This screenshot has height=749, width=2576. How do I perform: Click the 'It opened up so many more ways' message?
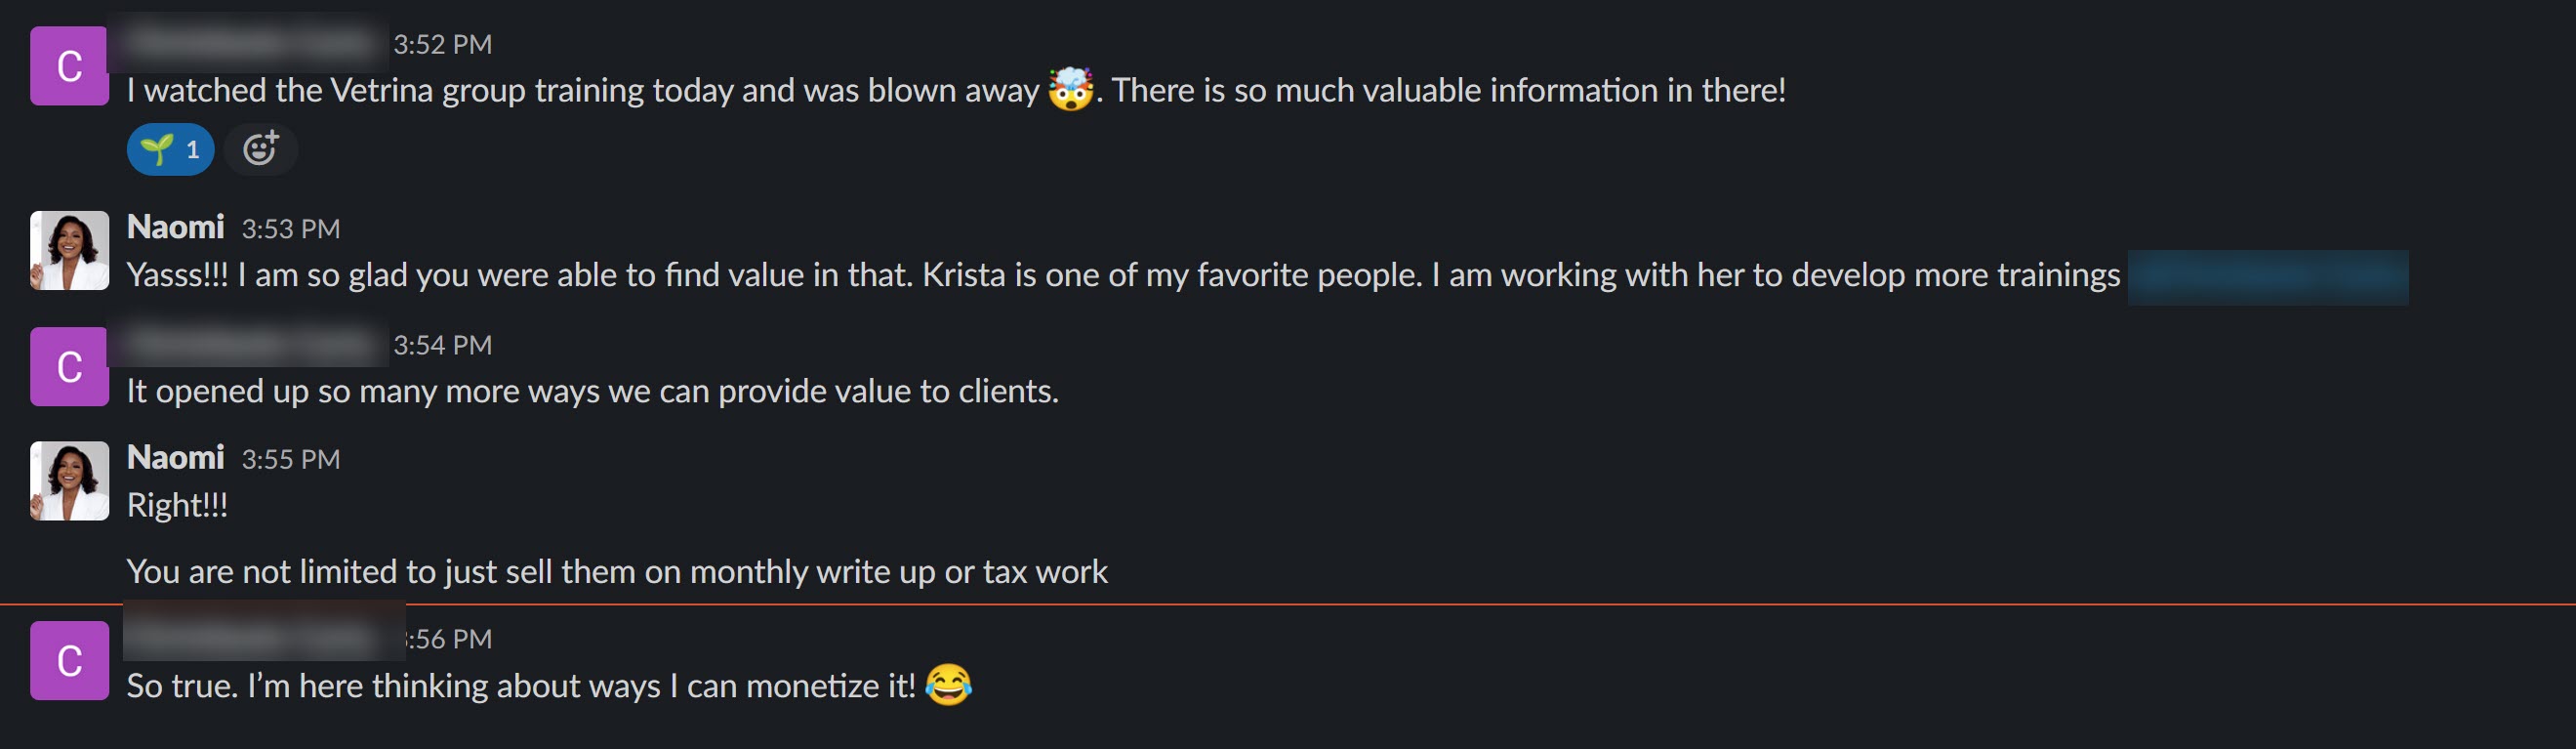592,391
